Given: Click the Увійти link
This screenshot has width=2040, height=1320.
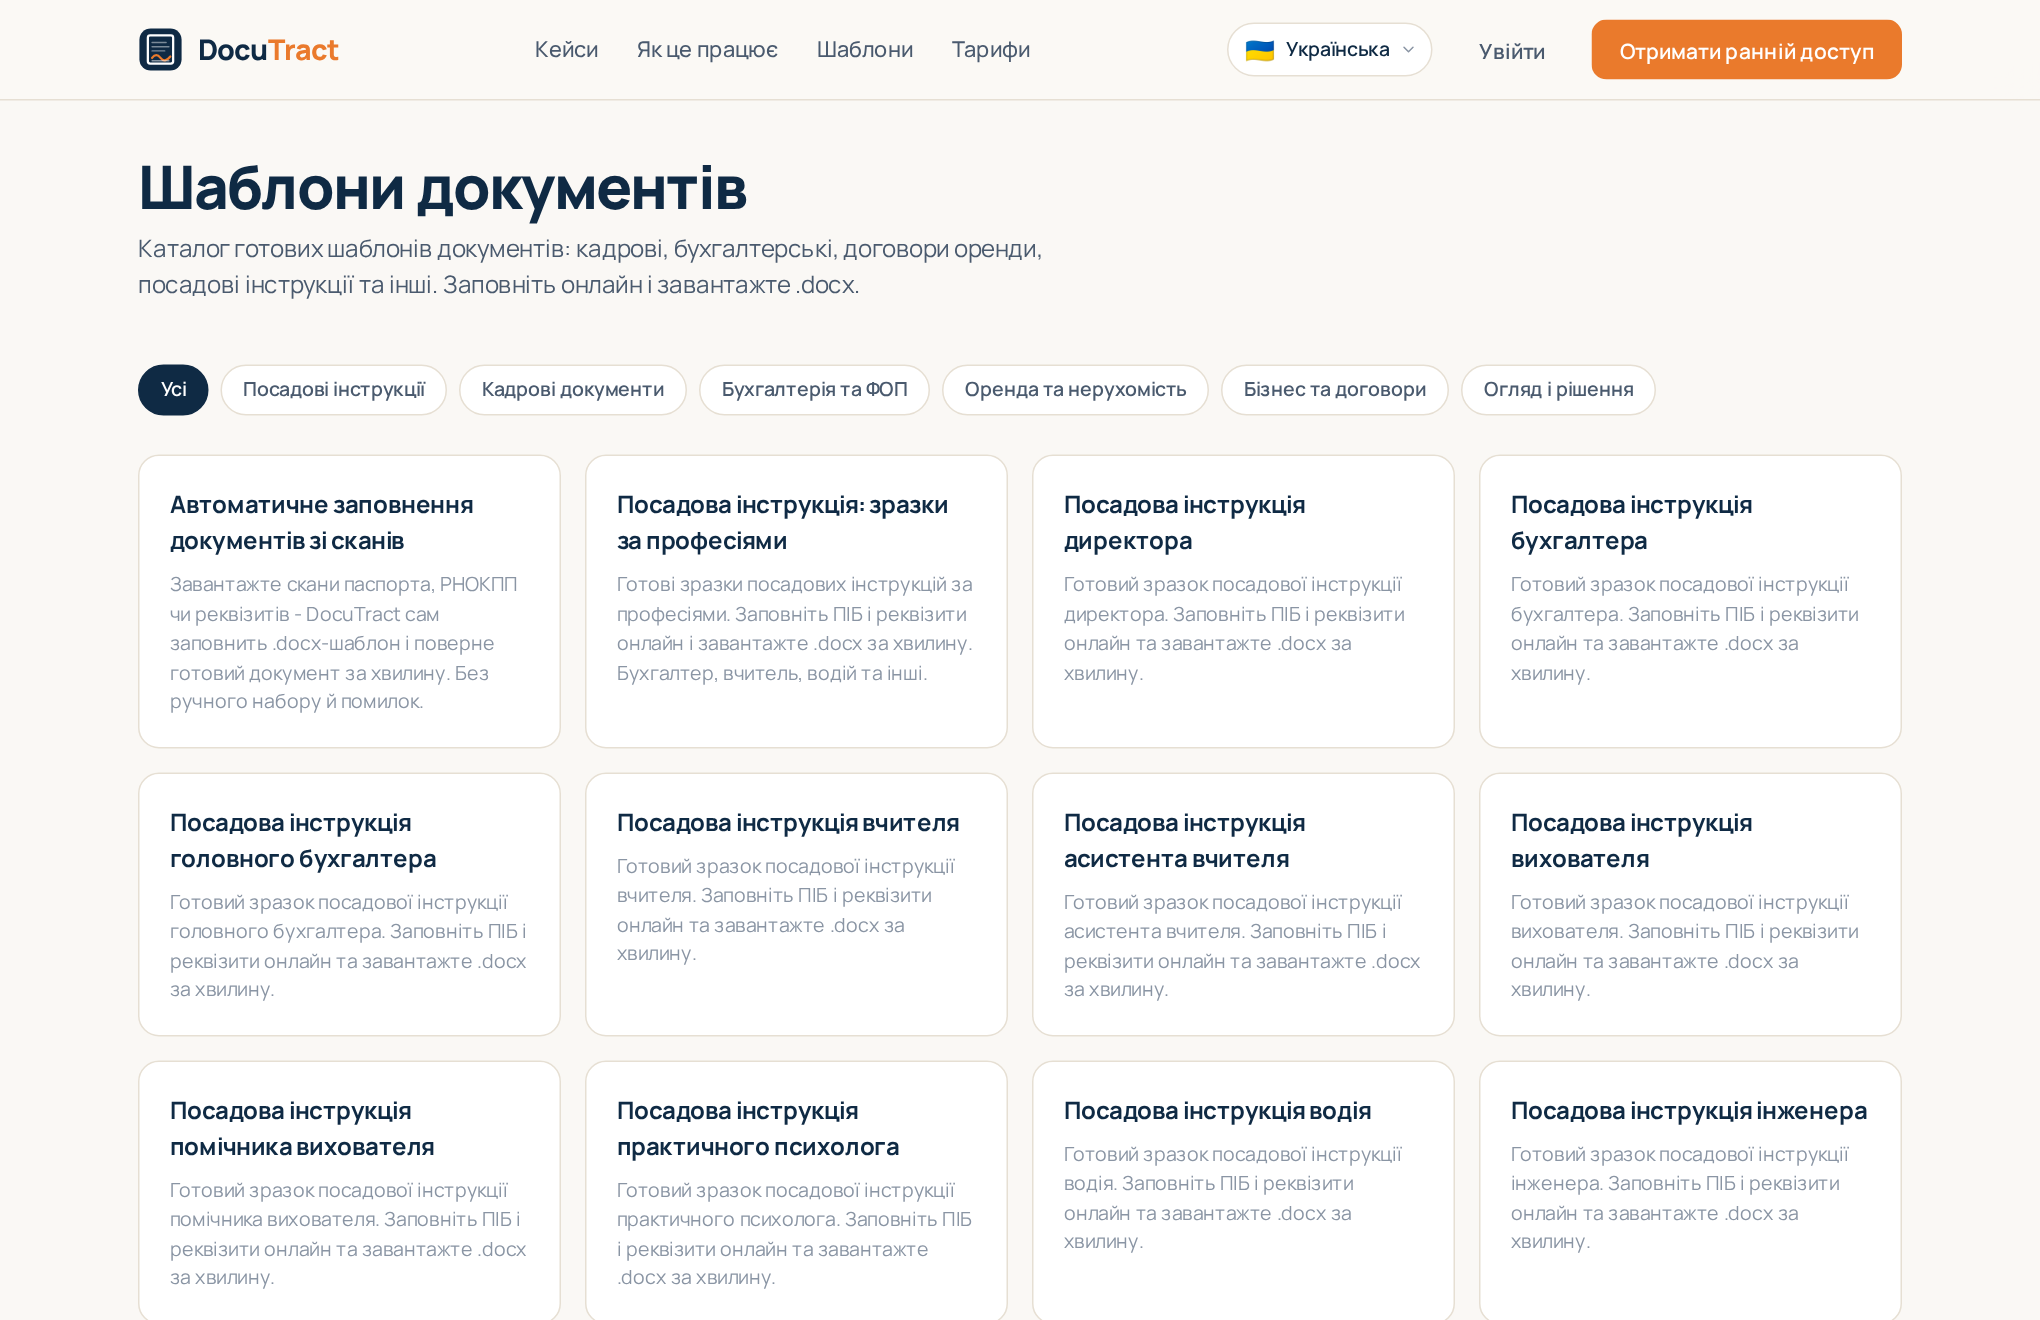Looking at the screenshot, I should click(x=1511, y=51).
